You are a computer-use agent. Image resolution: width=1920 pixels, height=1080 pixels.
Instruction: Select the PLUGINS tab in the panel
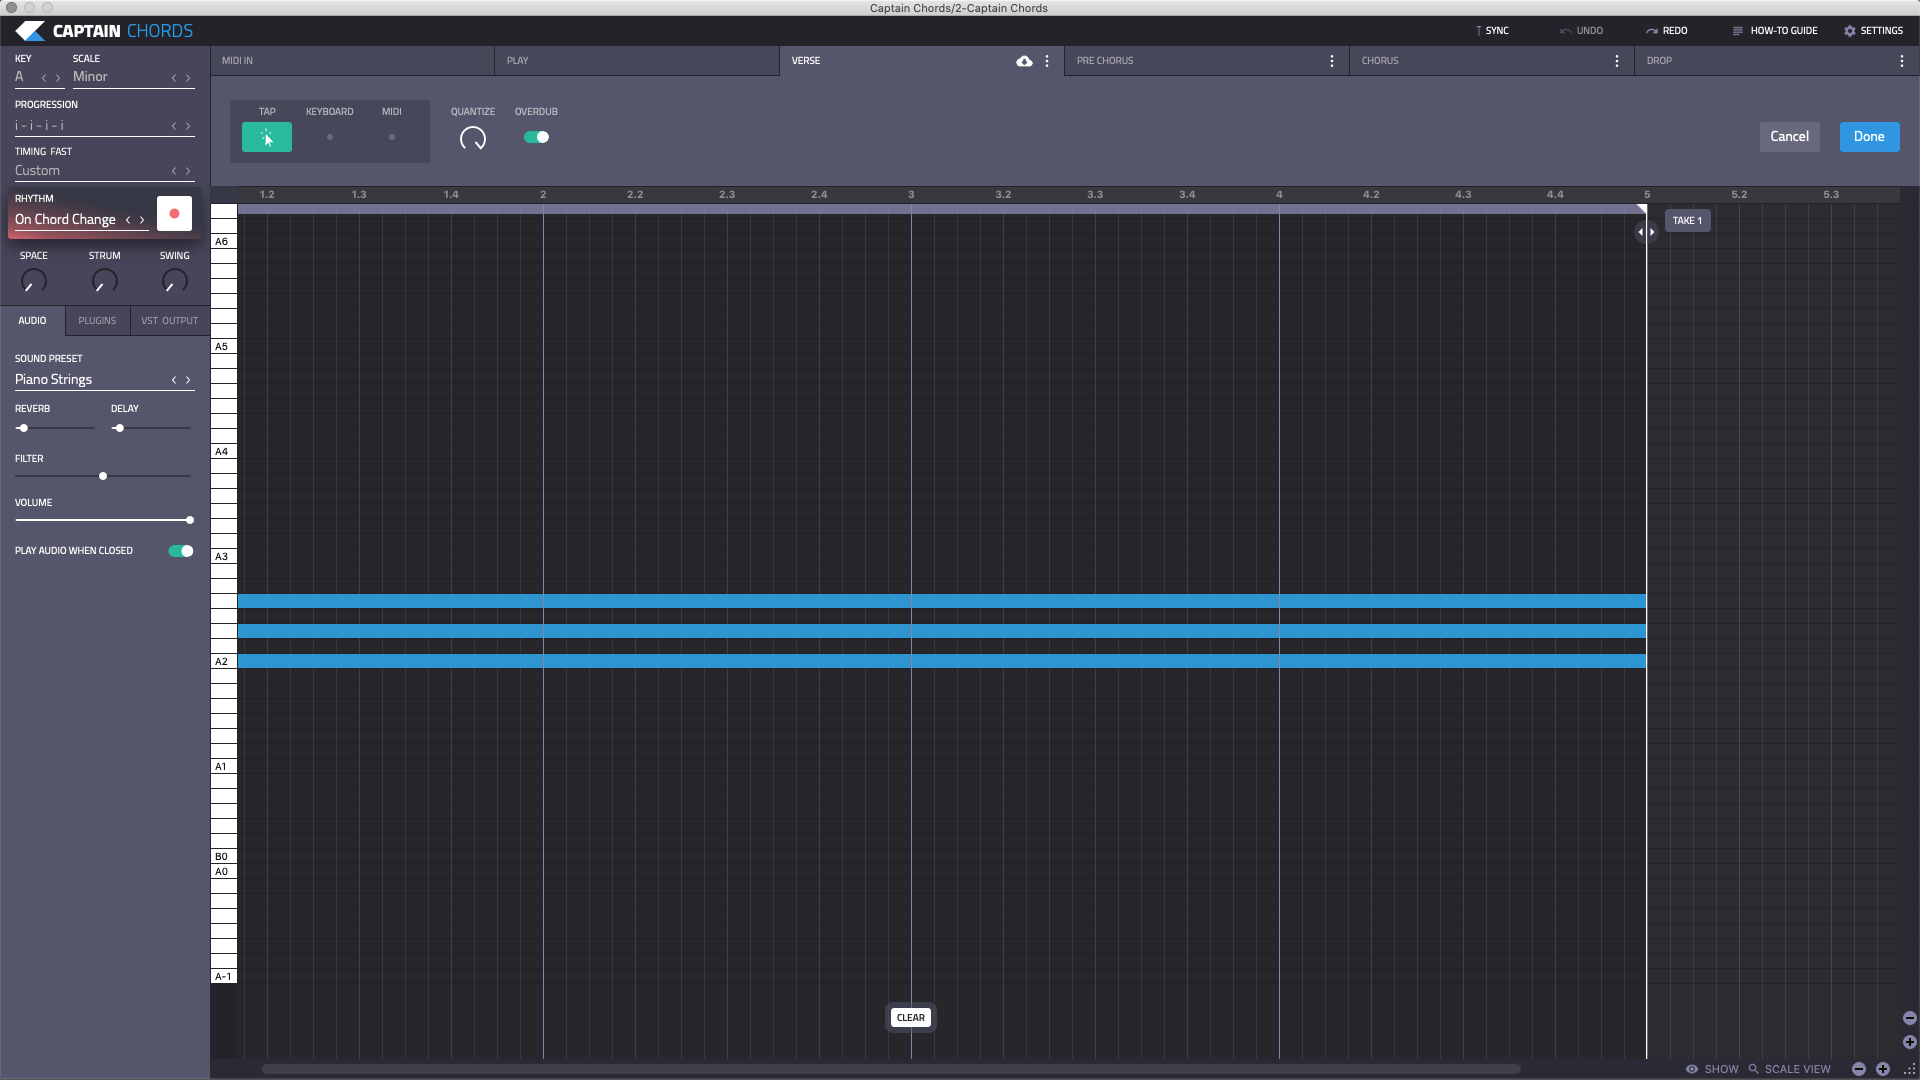pos(98,319)
